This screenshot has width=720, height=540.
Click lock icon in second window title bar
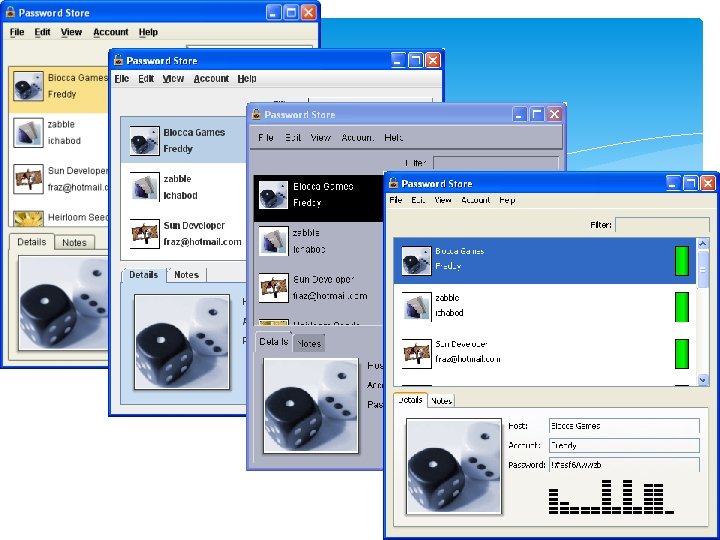[118, 60]
